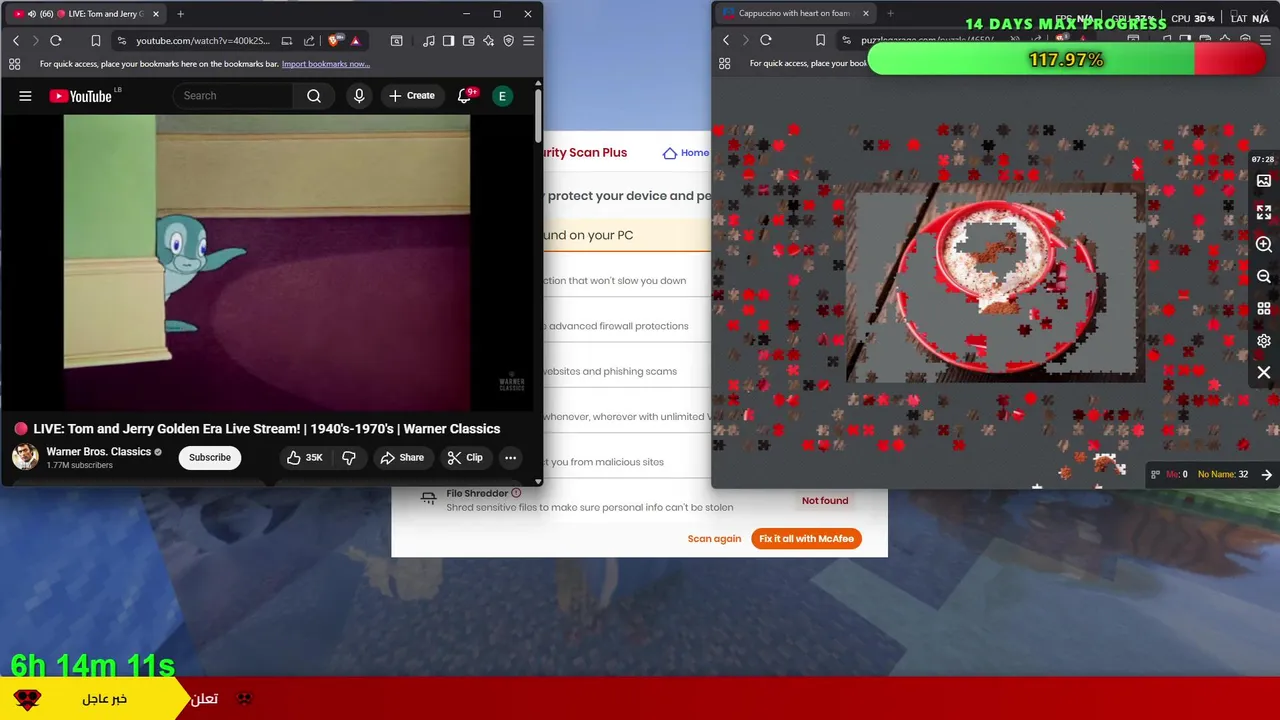Open the Brave Wallet icon
The width and height of the screenshot is (1280, 720).
click(469, 41)
